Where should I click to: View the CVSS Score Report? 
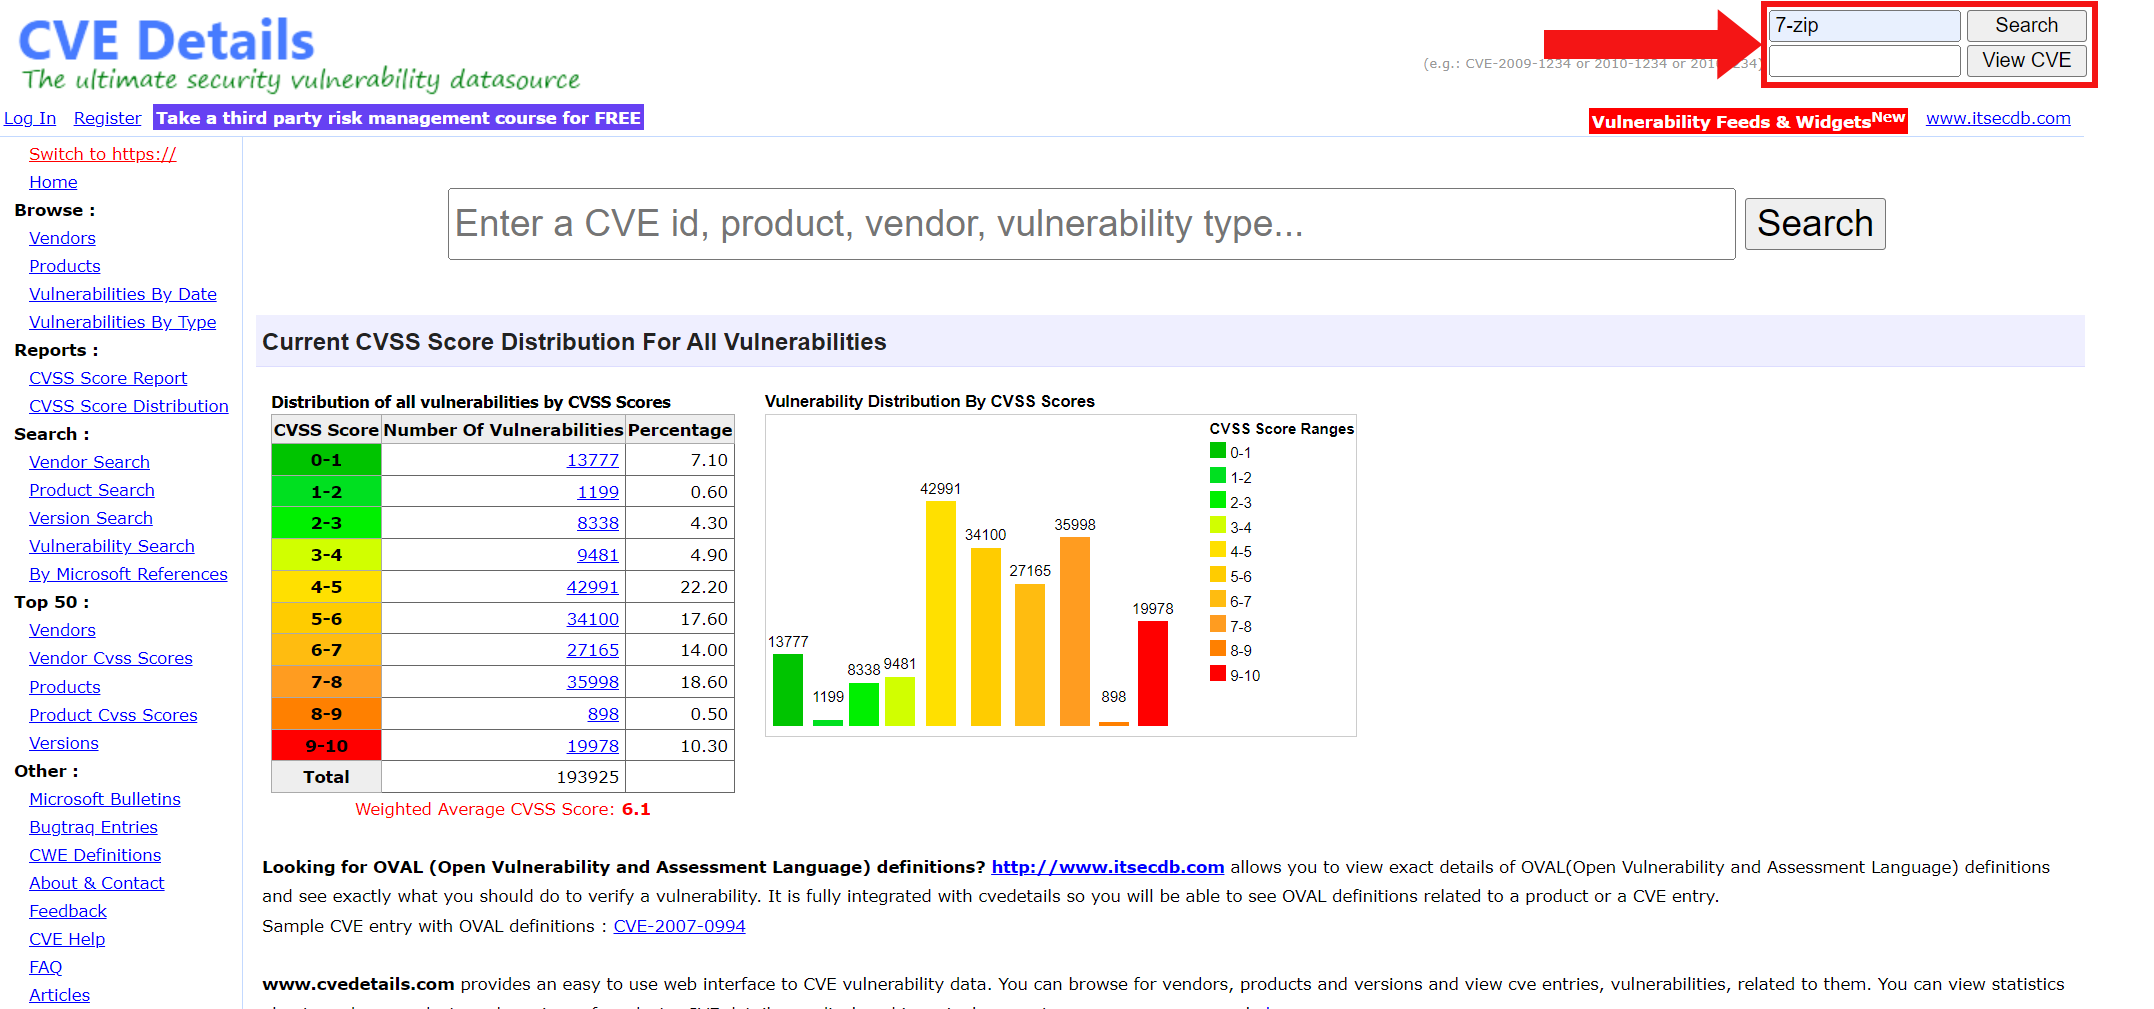107,378
